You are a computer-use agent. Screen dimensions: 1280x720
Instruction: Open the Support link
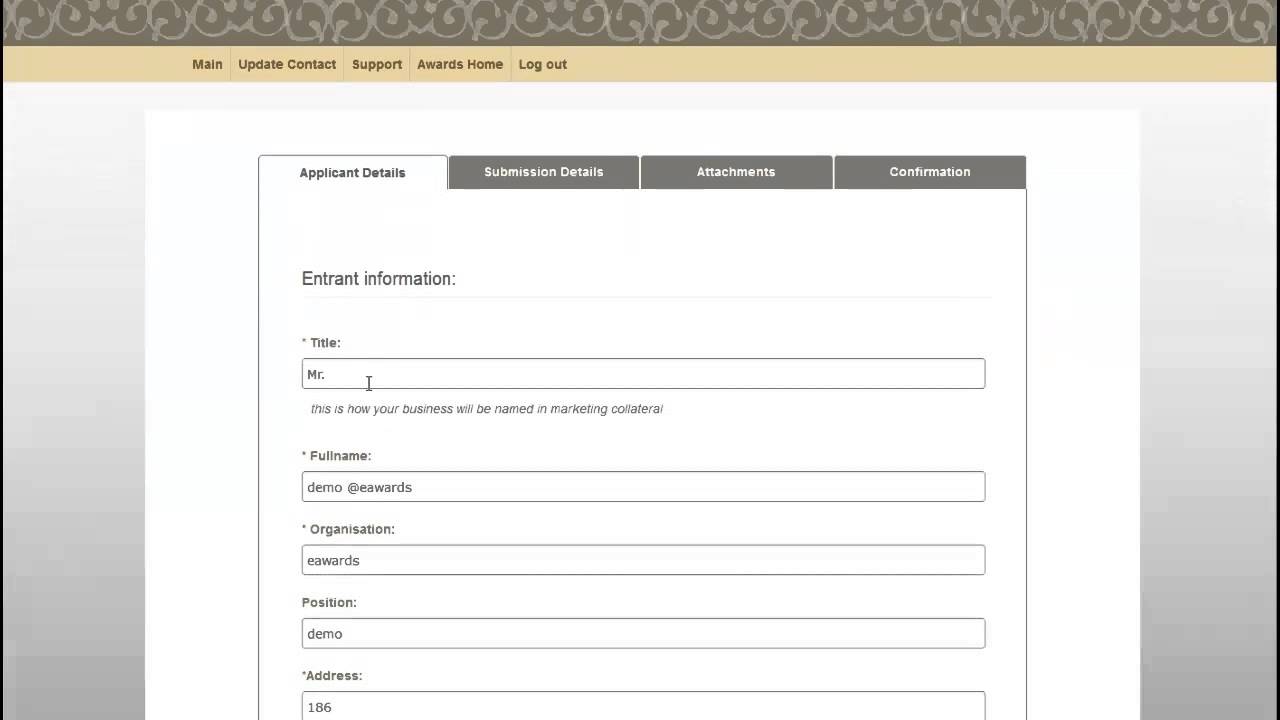377,64
